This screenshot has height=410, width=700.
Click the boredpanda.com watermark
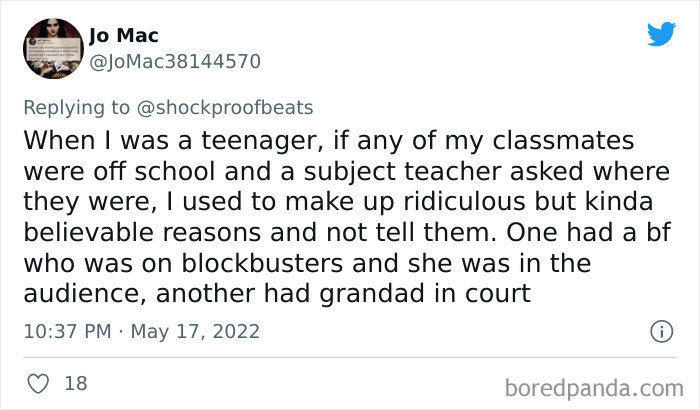(594, 388)
